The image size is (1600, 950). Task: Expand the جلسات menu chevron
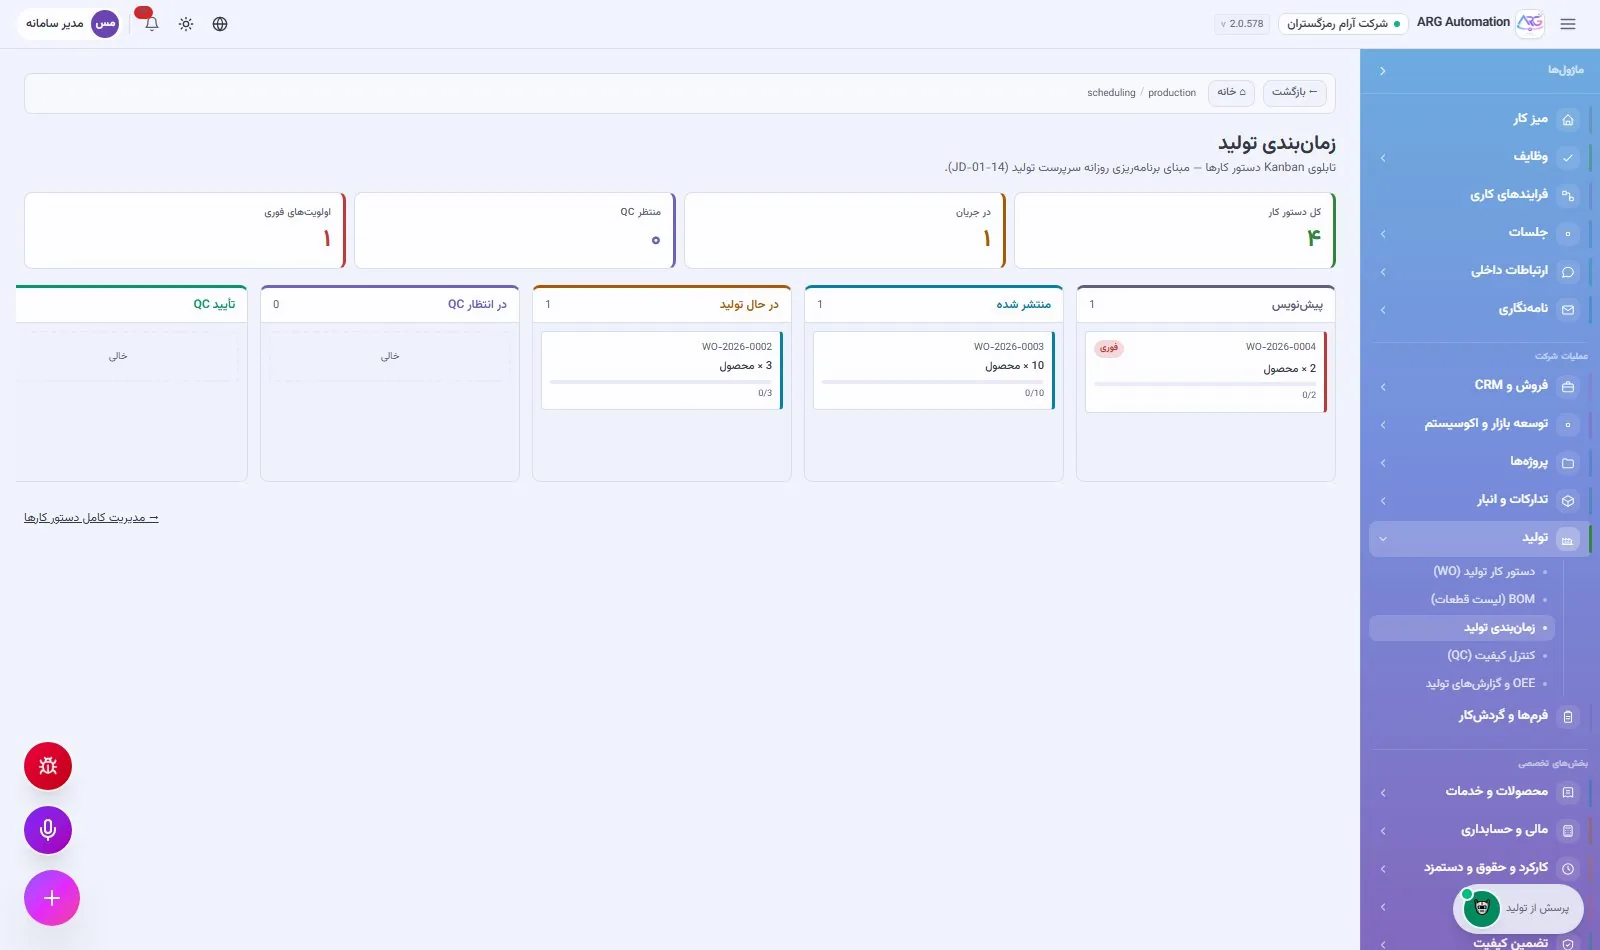click(1383, 234)
